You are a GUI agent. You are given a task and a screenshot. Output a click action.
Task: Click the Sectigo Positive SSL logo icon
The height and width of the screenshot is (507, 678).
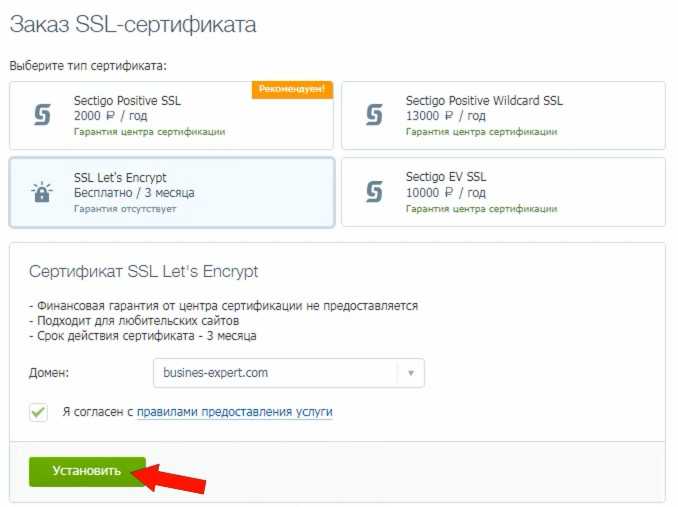tap(42, 115)
